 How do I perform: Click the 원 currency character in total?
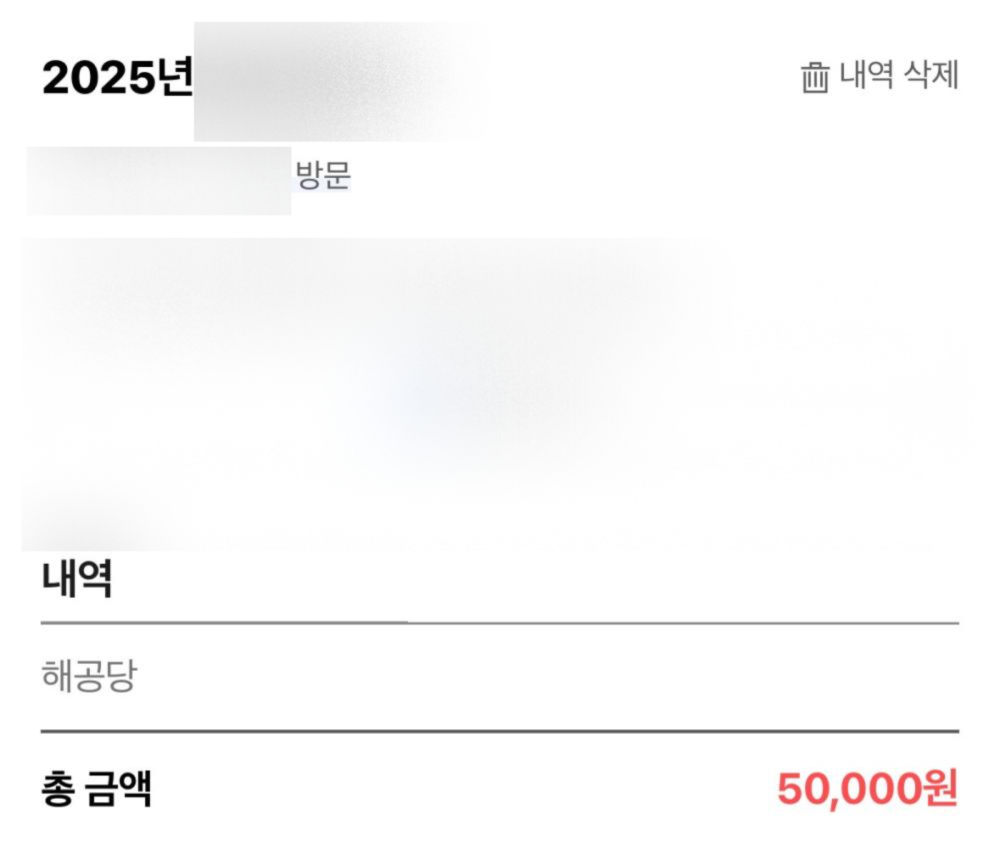[x=942, y=790]
